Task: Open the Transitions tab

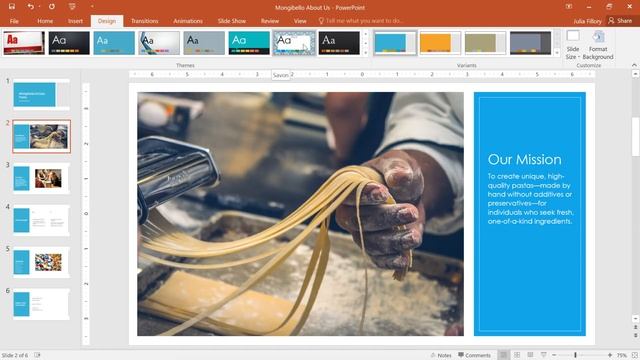Action: 144,21
